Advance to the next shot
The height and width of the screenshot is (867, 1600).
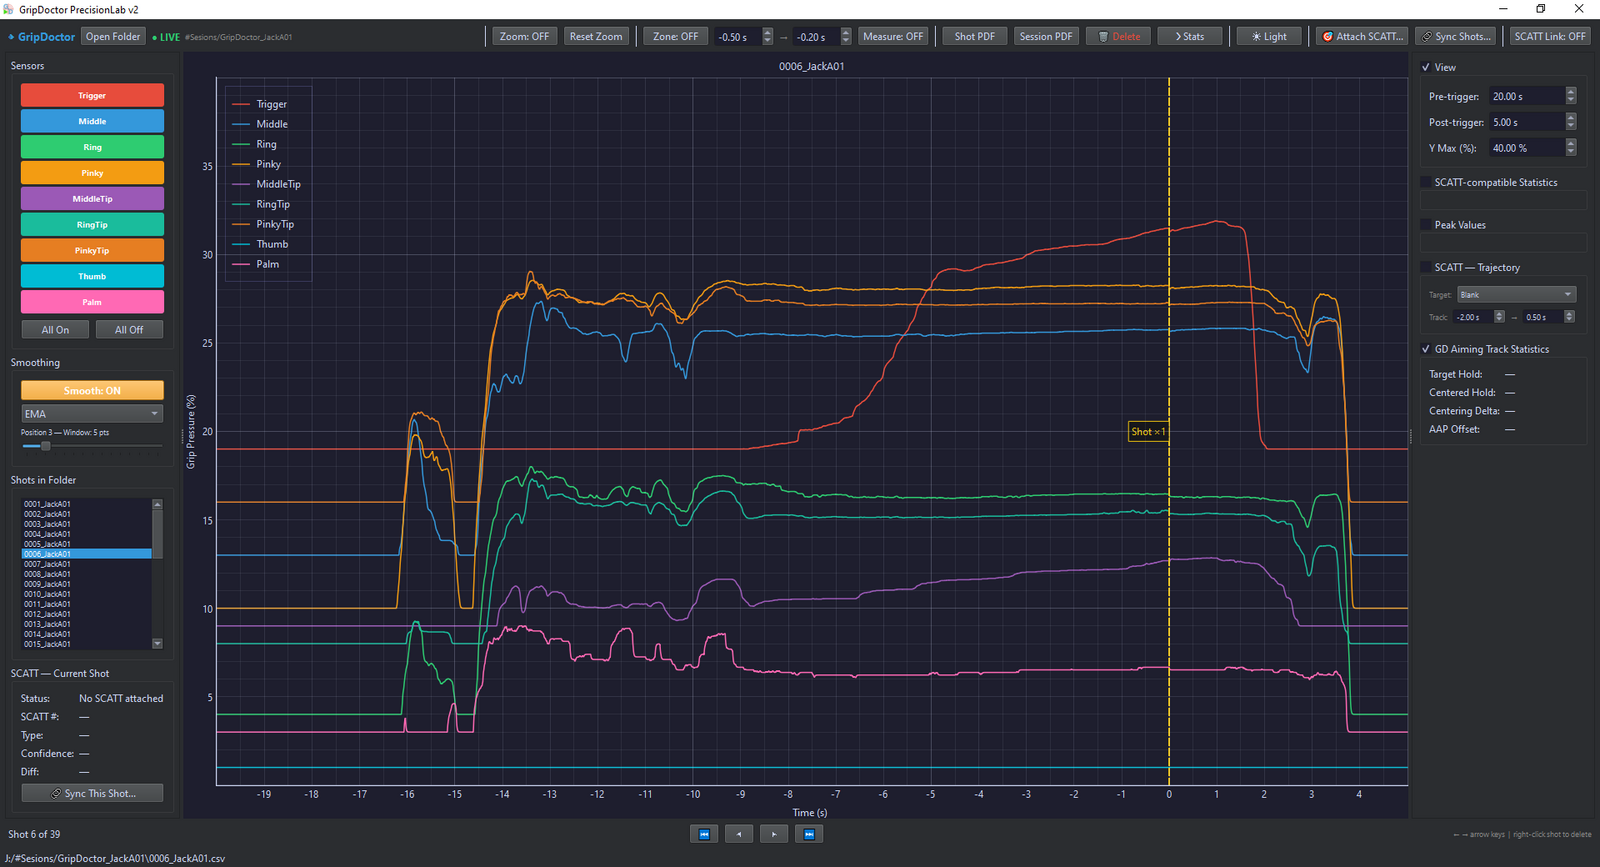774,834
